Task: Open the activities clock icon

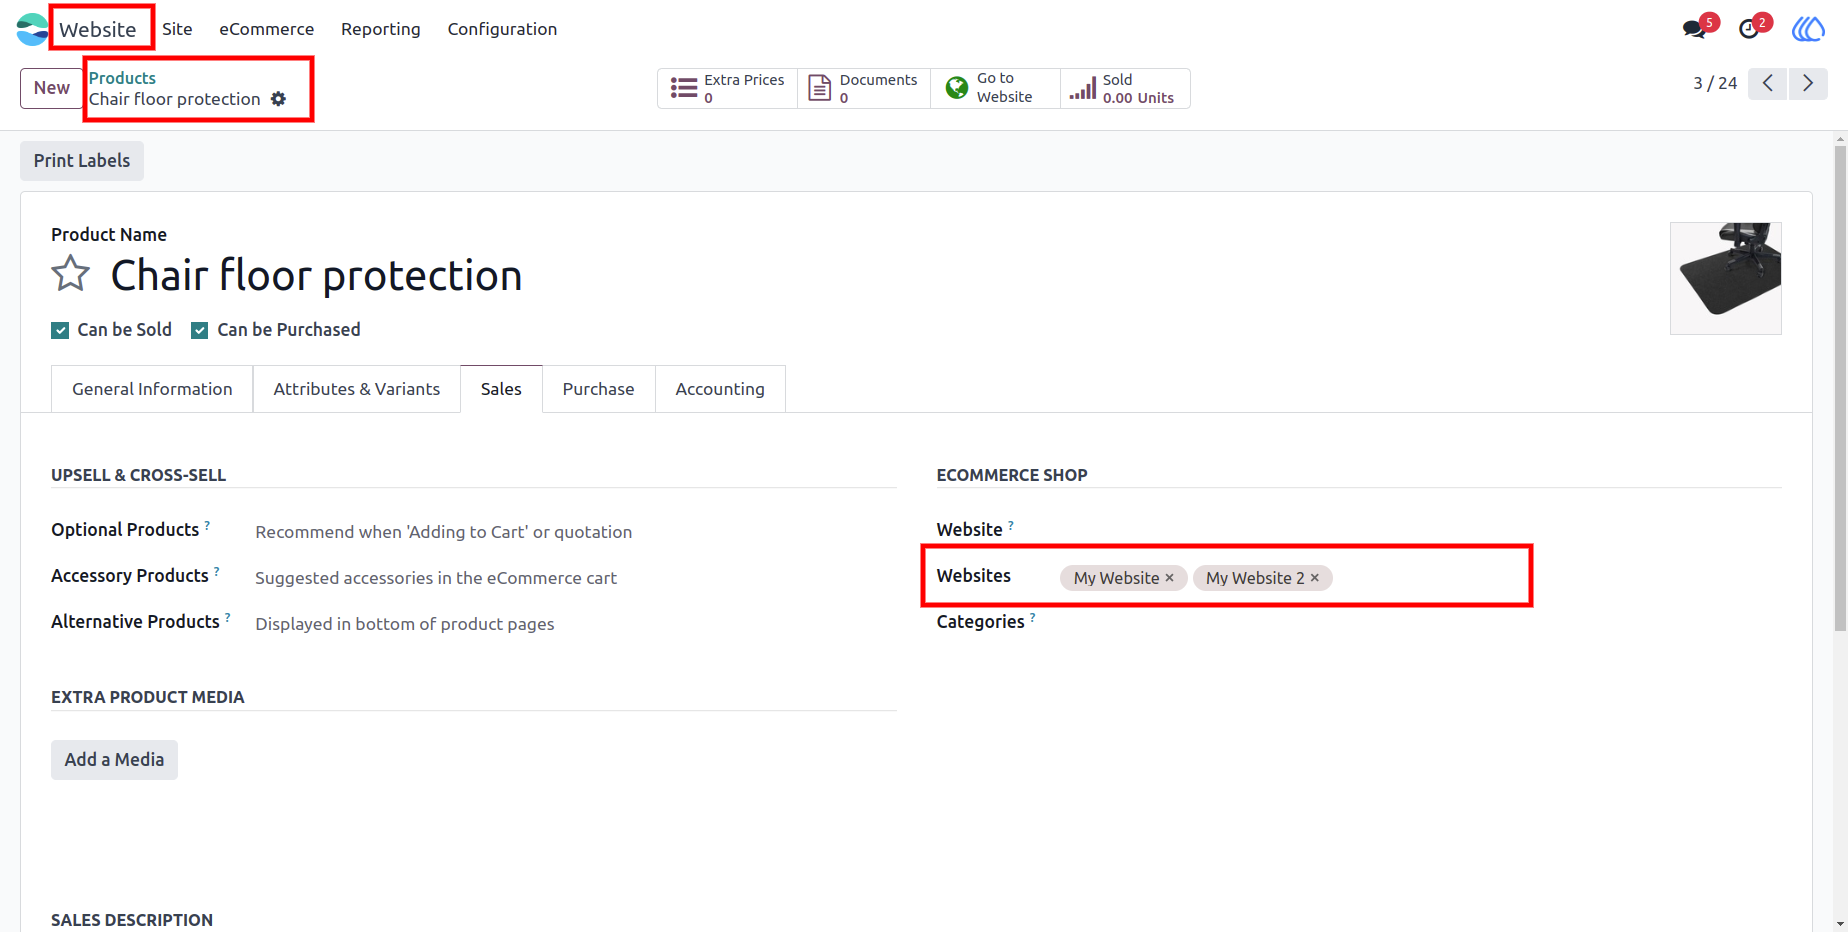Action: [x=1749, y=29]
